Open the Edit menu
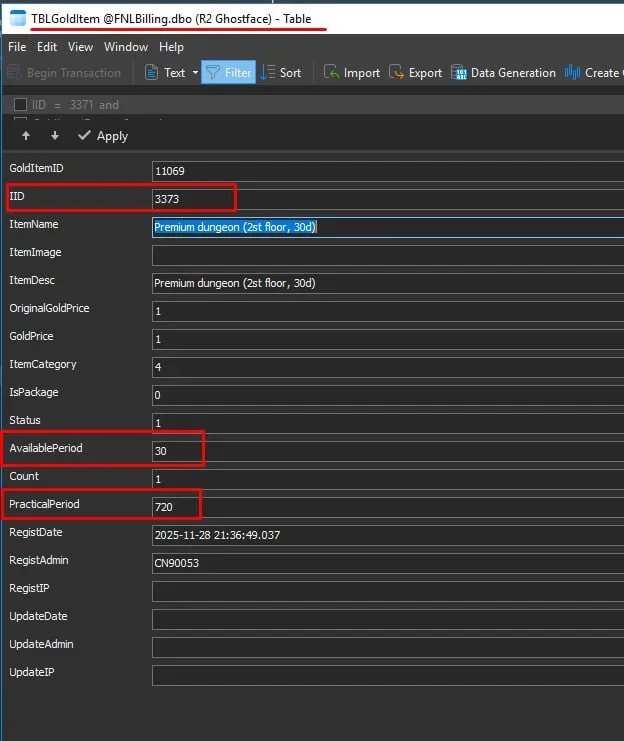The width and height of the screenshot is (624, 741). (x=47, y=47)
